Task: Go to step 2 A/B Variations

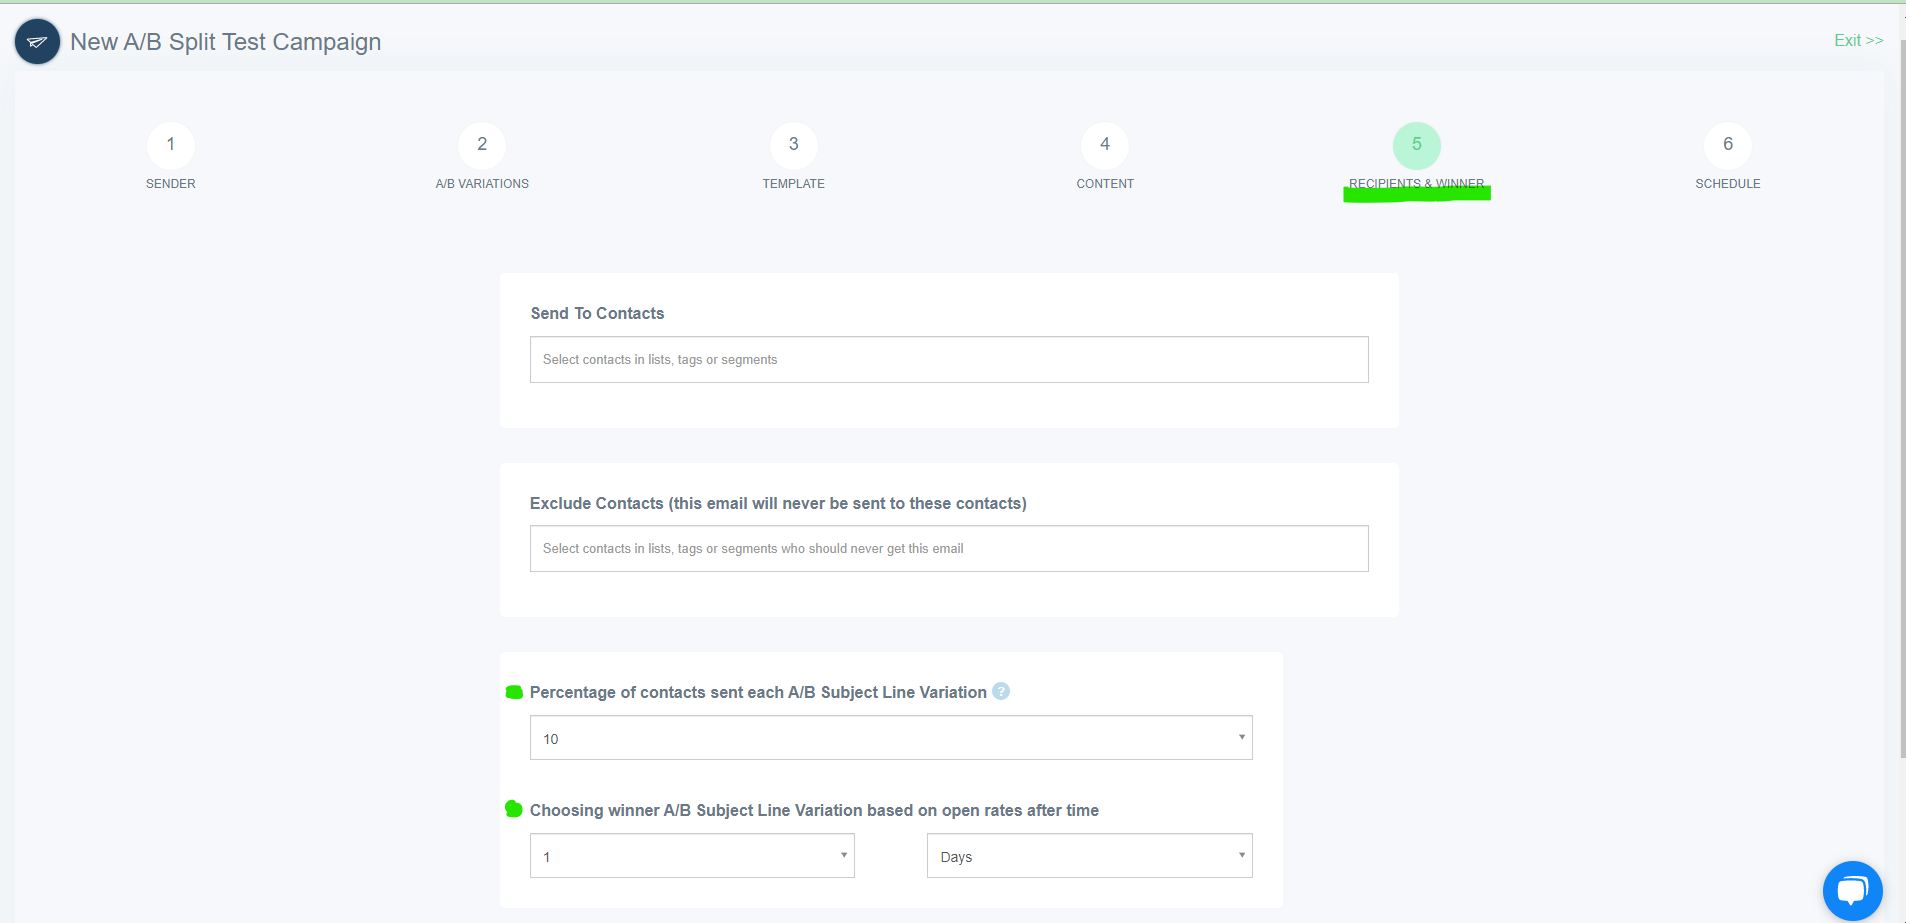Action: [482, 146]
